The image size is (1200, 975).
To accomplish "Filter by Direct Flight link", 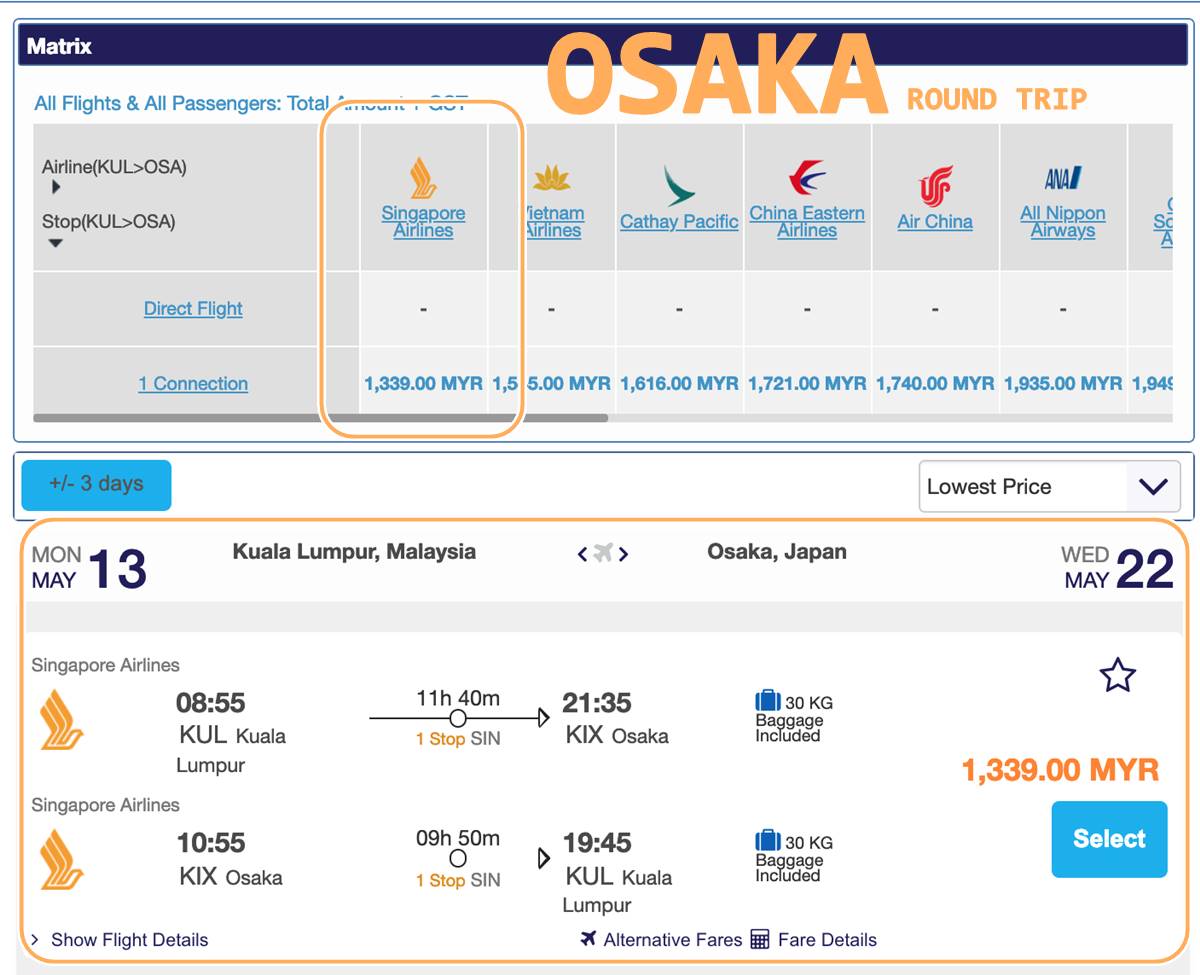I will tap(193, 309).
